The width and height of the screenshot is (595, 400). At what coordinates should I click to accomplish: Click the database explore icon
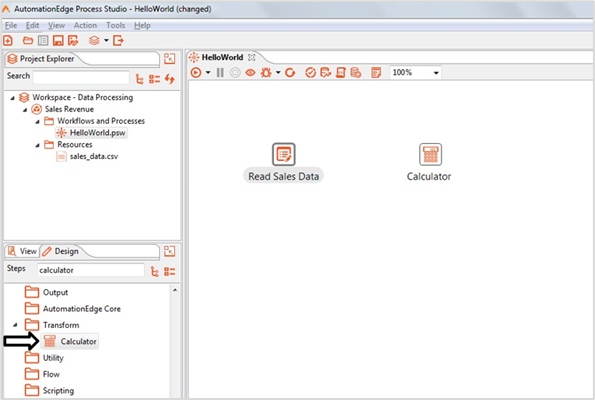coord(356,72)
